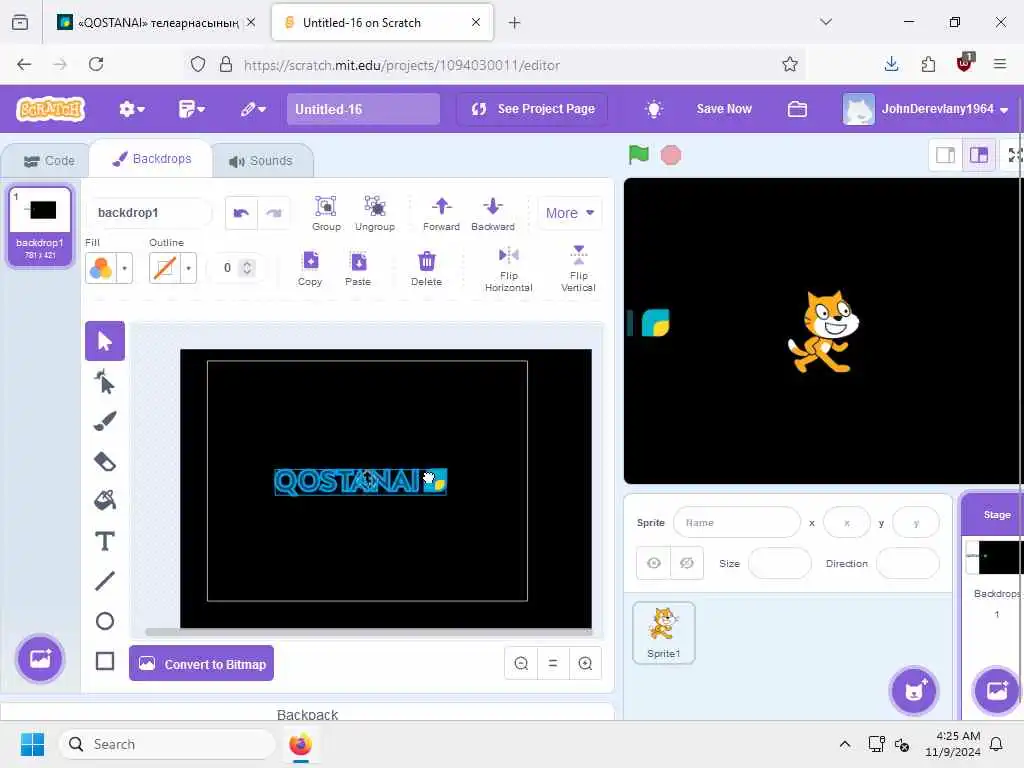Flip selection Horizontal
The height and width of the screenshot is (768, 1024).
click(509, 268)
